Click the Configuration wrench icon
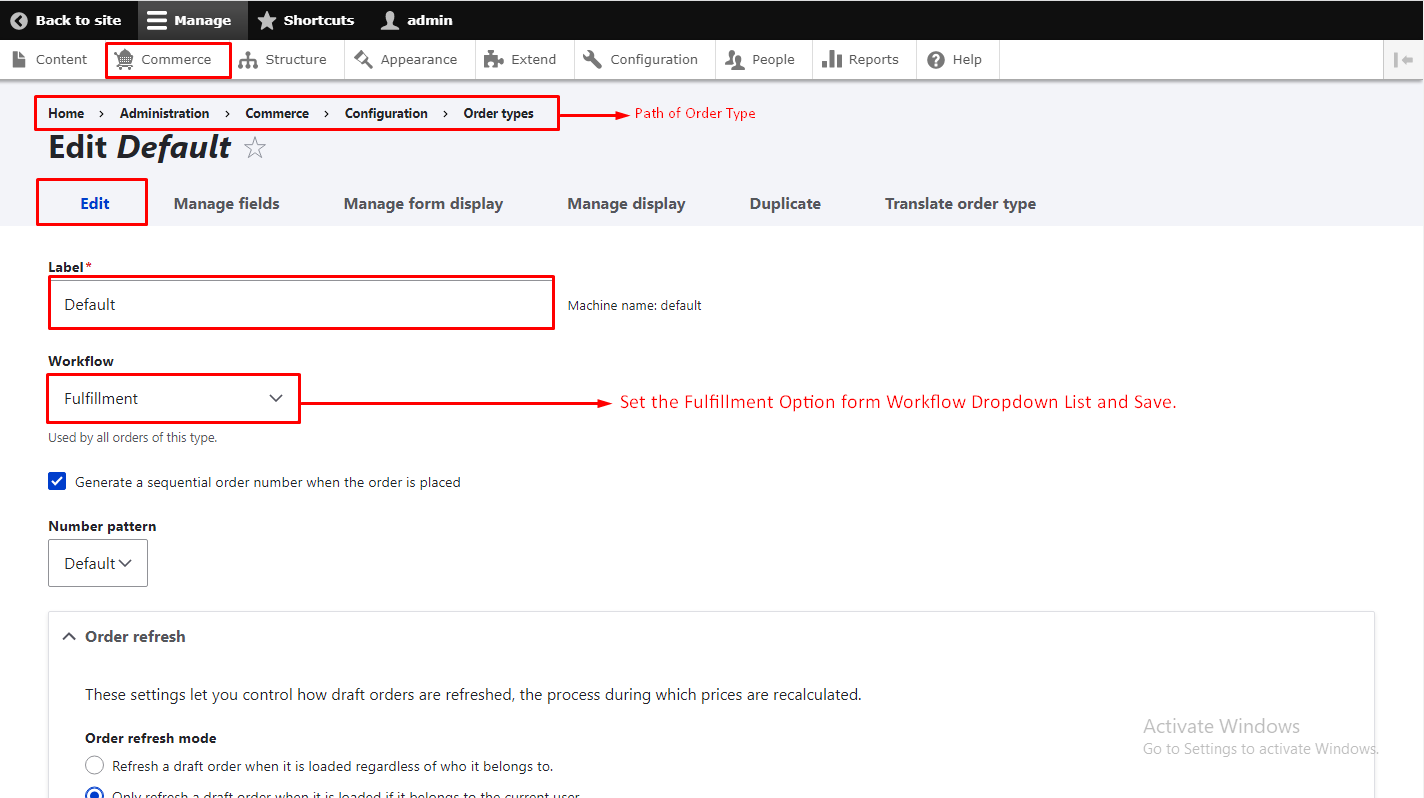1424x798 pixels. click(x=593, y=60)
